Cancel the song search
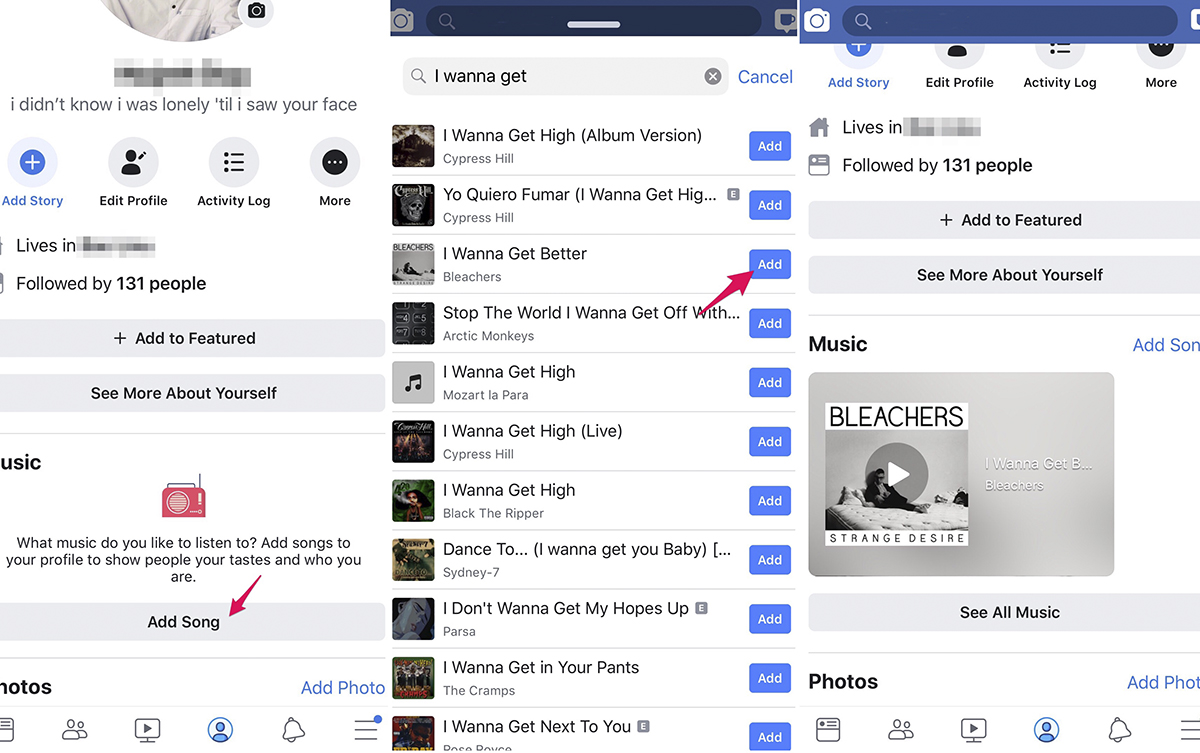Screen dimensions: 1200x753 point(765,77)
